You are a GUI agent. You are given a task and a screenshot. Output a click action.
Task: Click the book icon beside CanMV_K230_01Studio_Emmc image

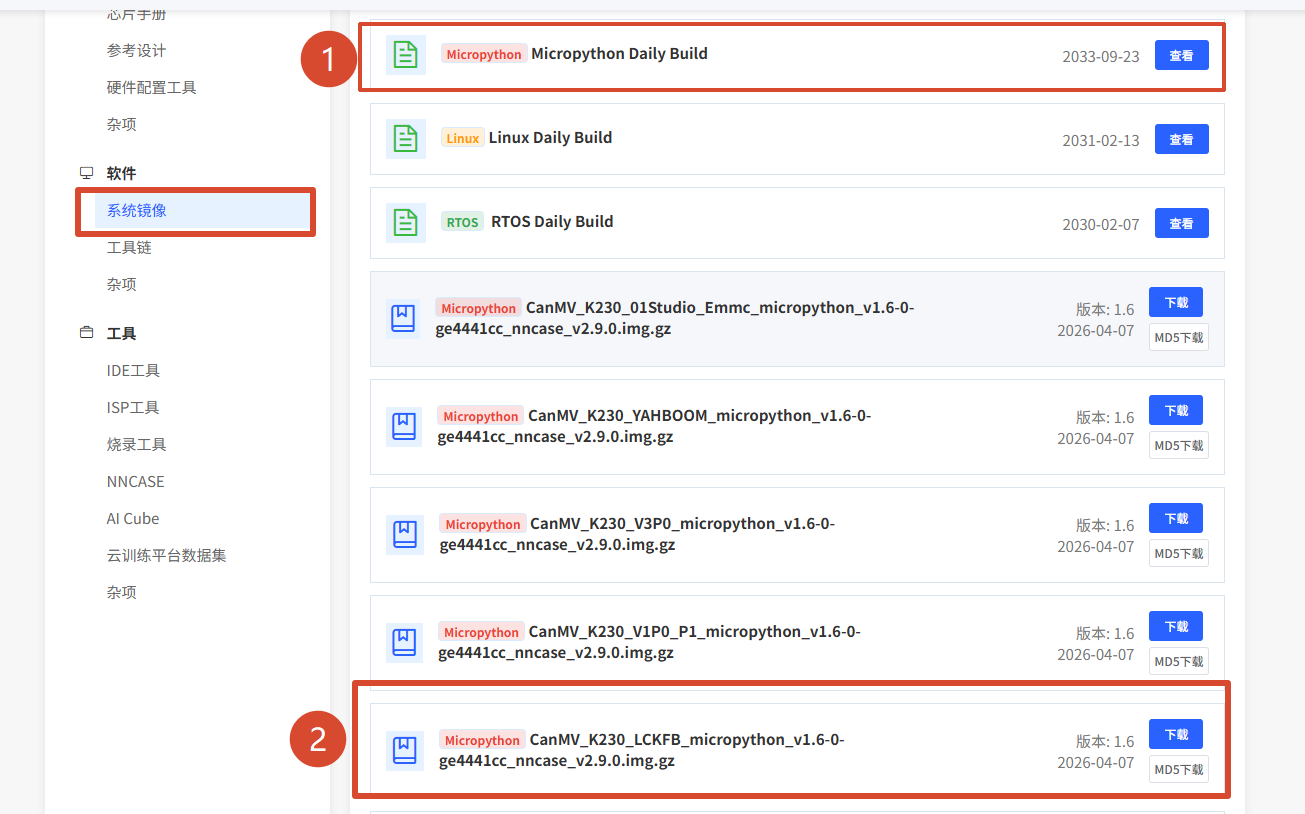tap(403, 319)
